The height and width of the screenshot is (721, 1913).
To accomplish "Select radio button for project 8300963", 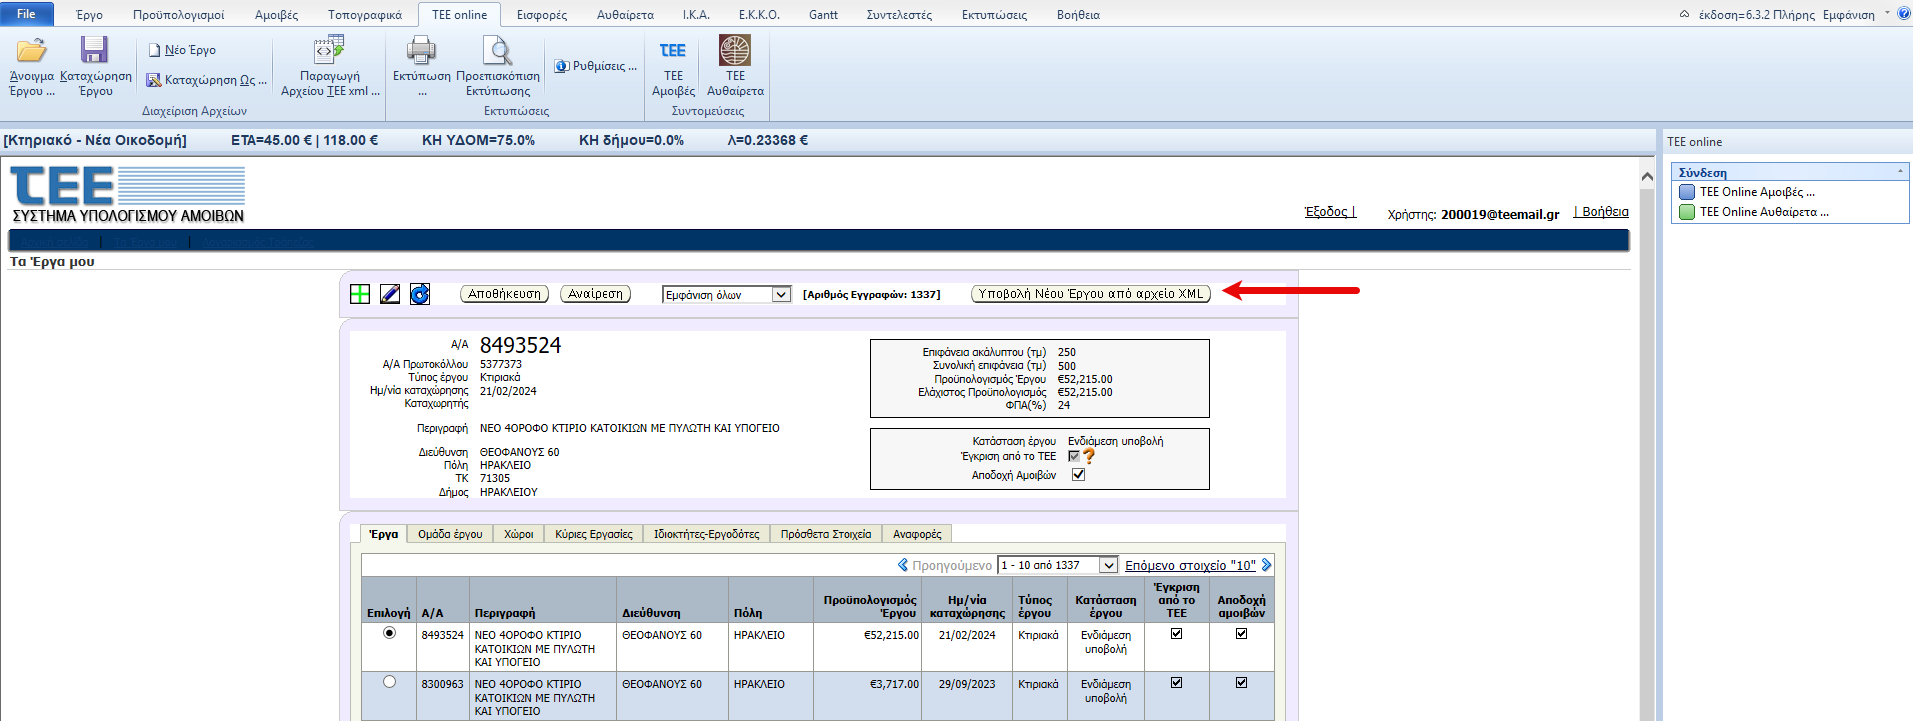I will (x=389, y=682).
